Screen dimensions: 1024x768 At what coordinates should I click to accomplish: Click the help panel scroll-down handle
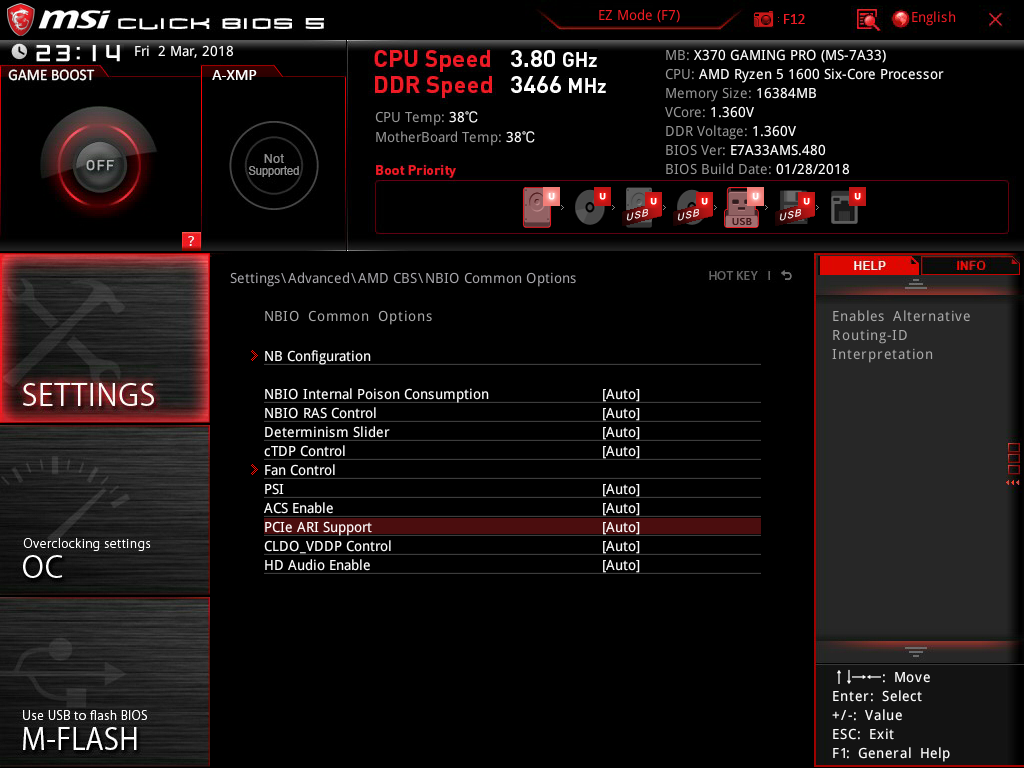pos(915,651)
